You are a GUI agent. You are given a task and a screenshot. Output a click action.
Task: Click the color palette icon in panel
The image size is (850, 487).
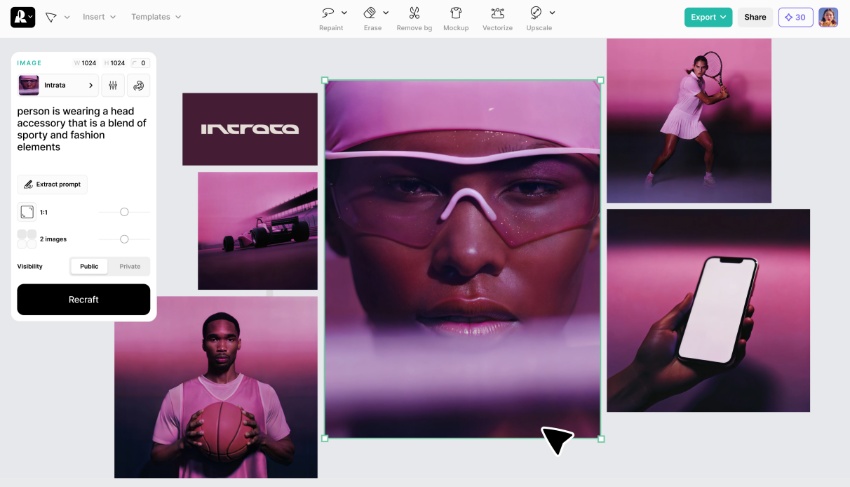tap(139, 86)
